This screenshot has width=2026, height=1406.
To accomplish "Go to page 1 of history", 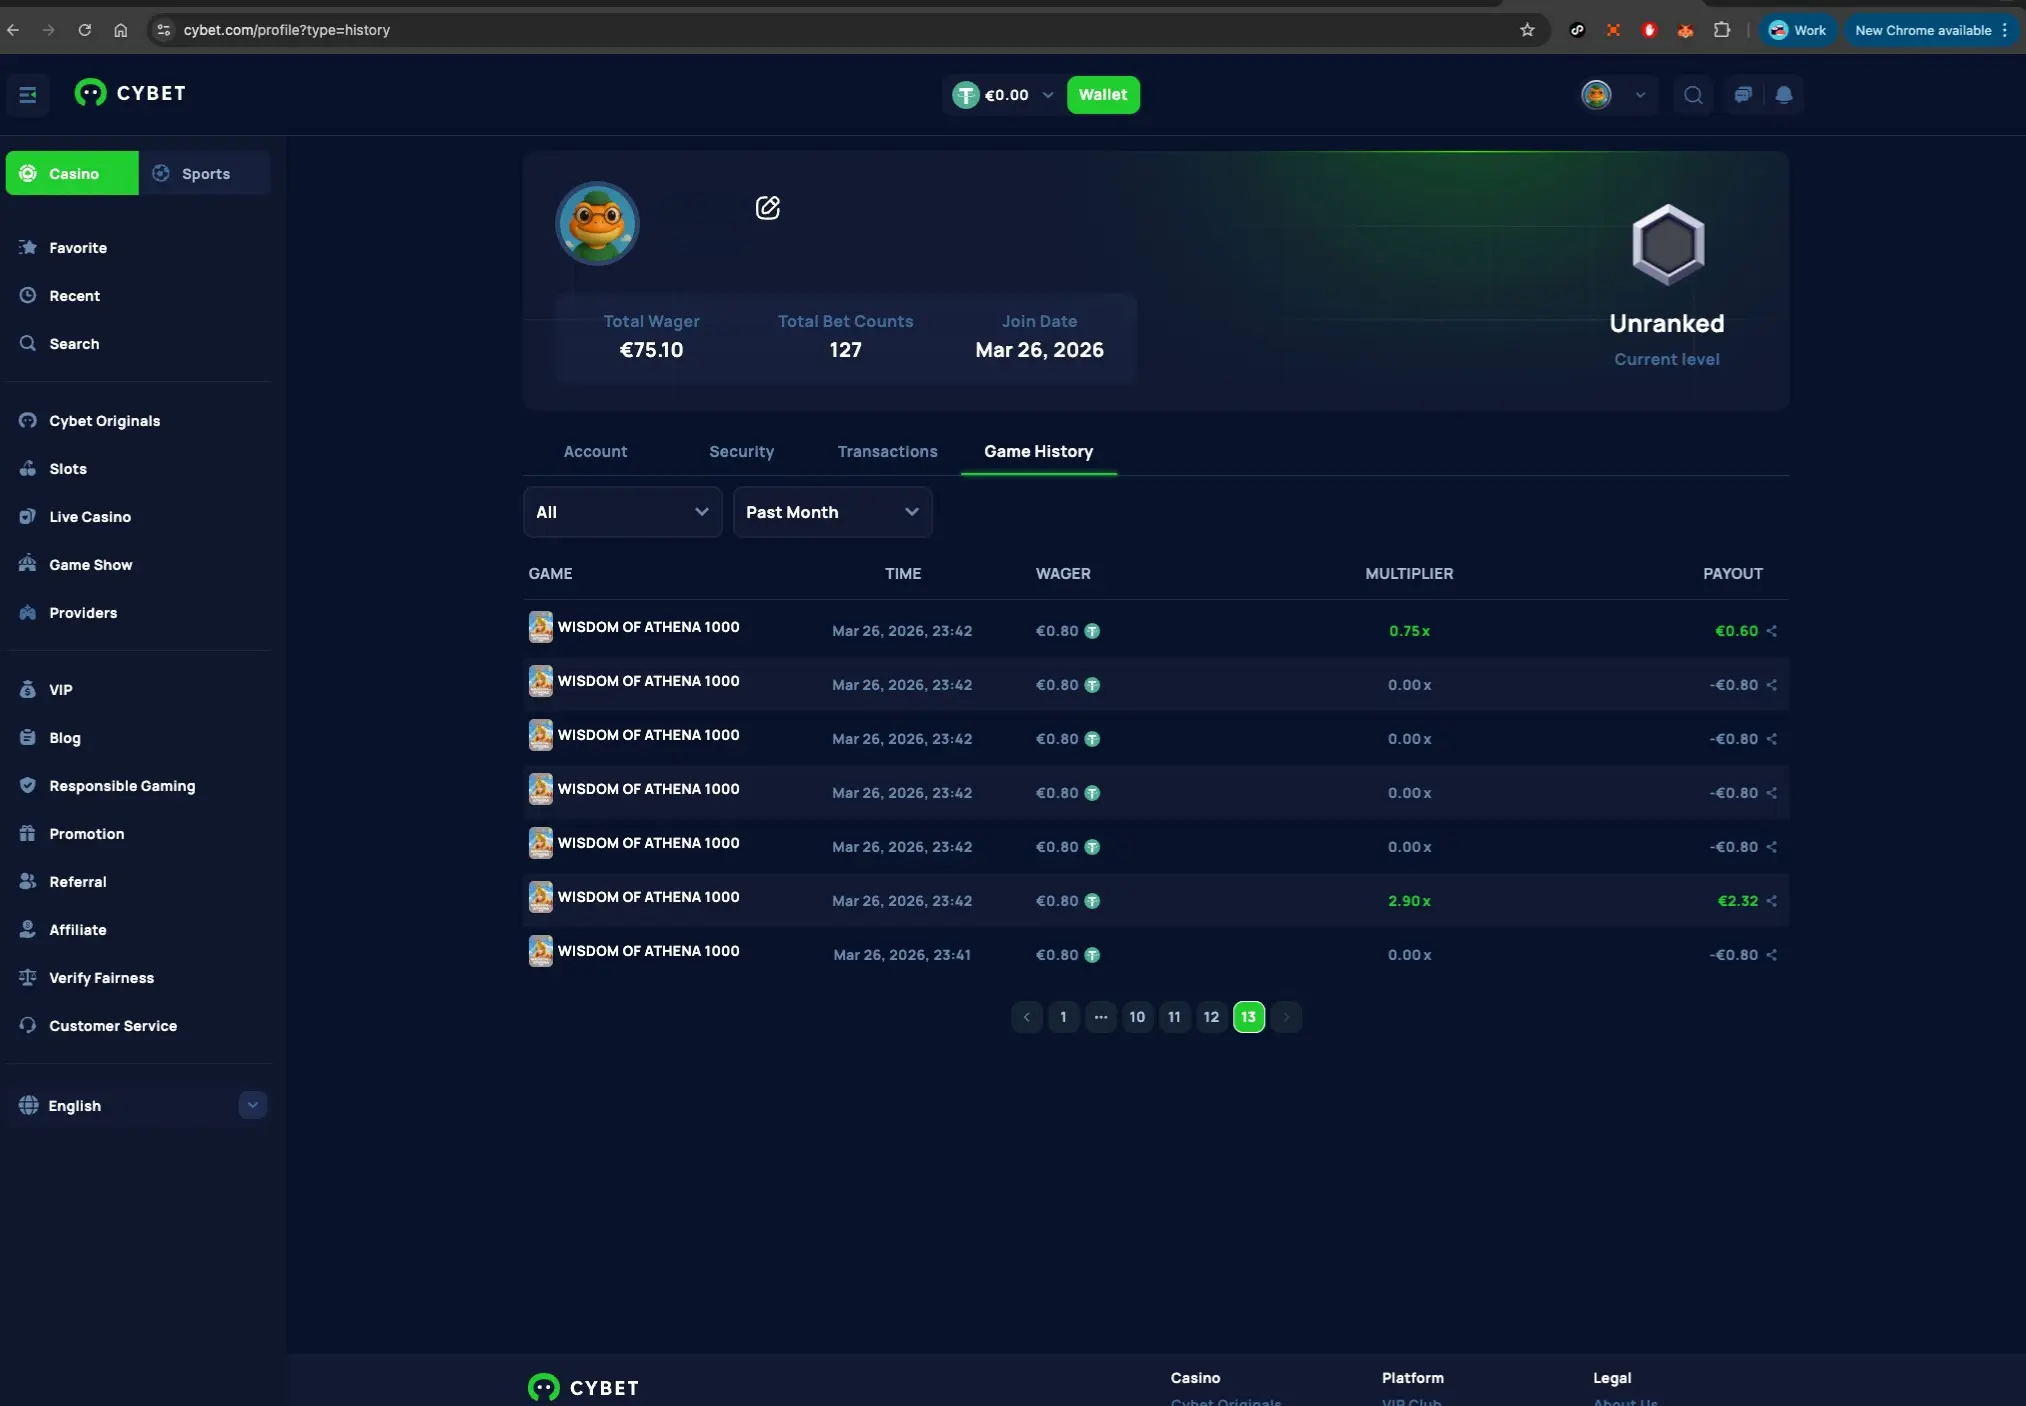I will pos(1063,1017).
